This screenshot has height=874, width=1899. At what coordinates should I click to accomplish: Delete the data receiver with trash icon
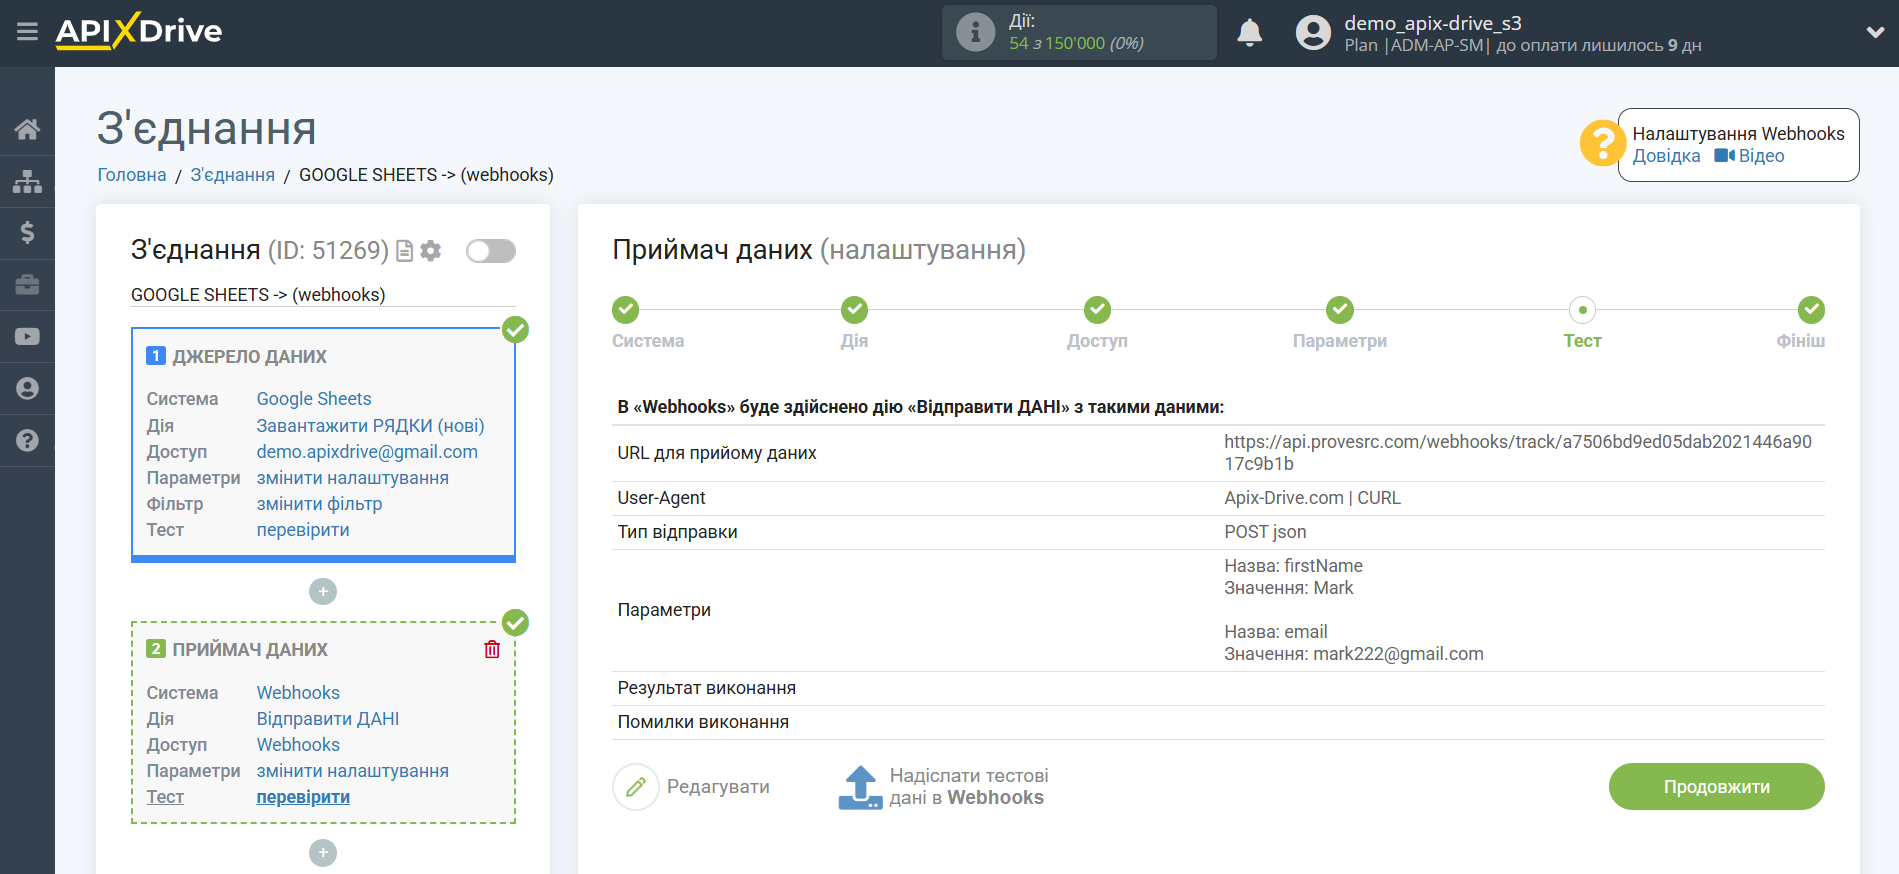(x=492, y=650)
